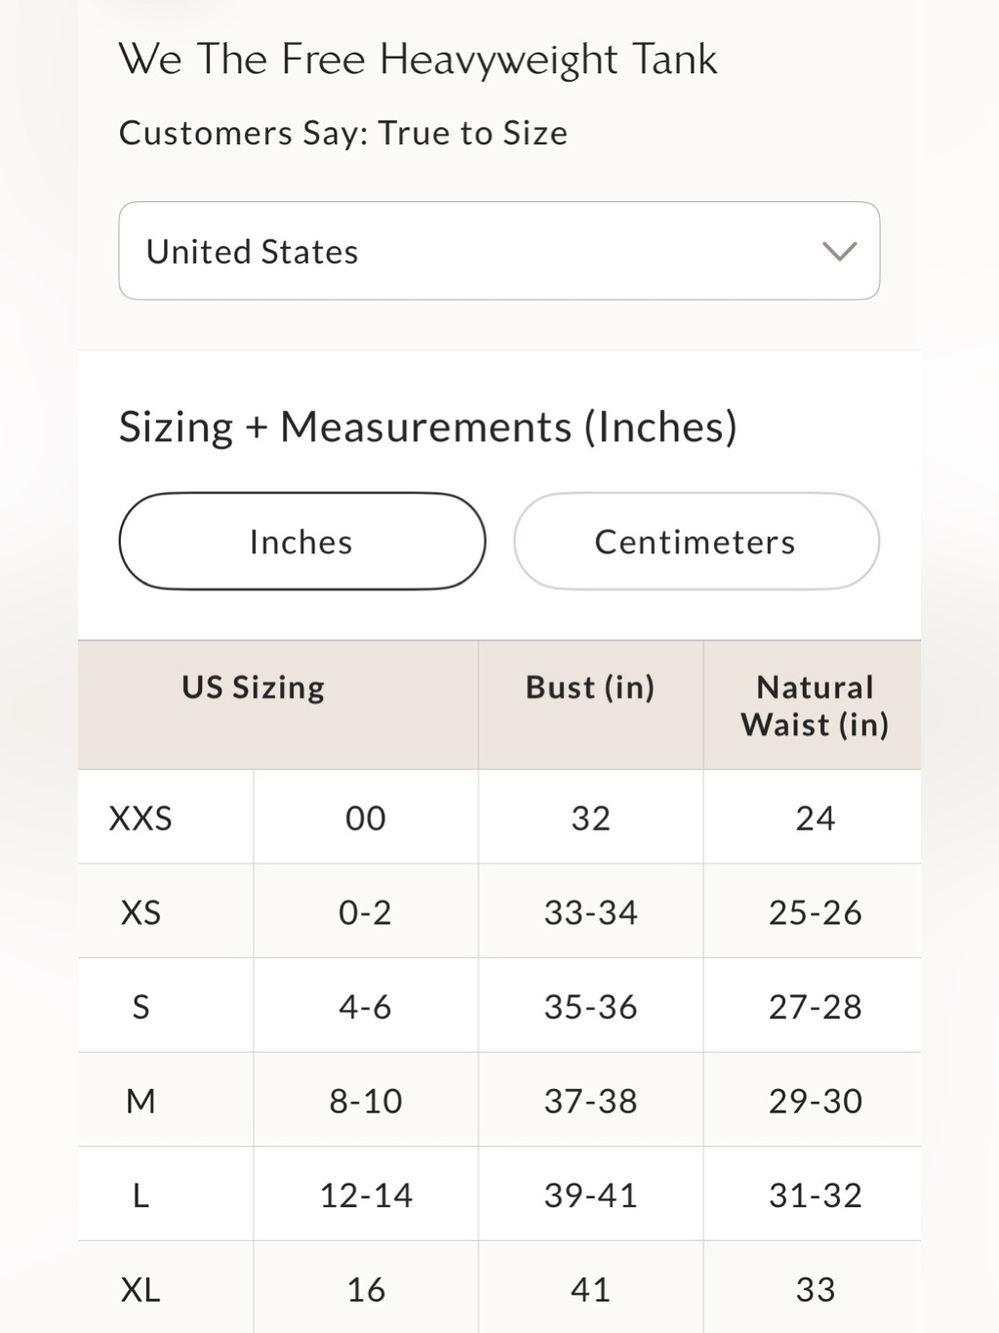Click the Bust (in) column header
Image resolution: width=999 pixels, height=1333 pixels.
coord(590,687)
